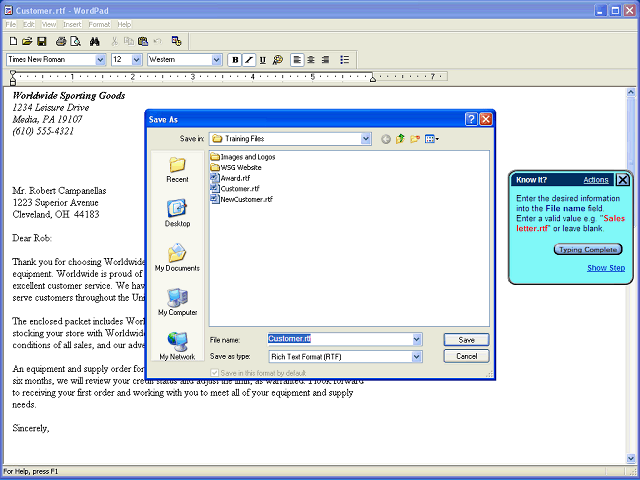The image size is (640, 480).
Task: Toggle Align Right button
Action: point(325,60)
